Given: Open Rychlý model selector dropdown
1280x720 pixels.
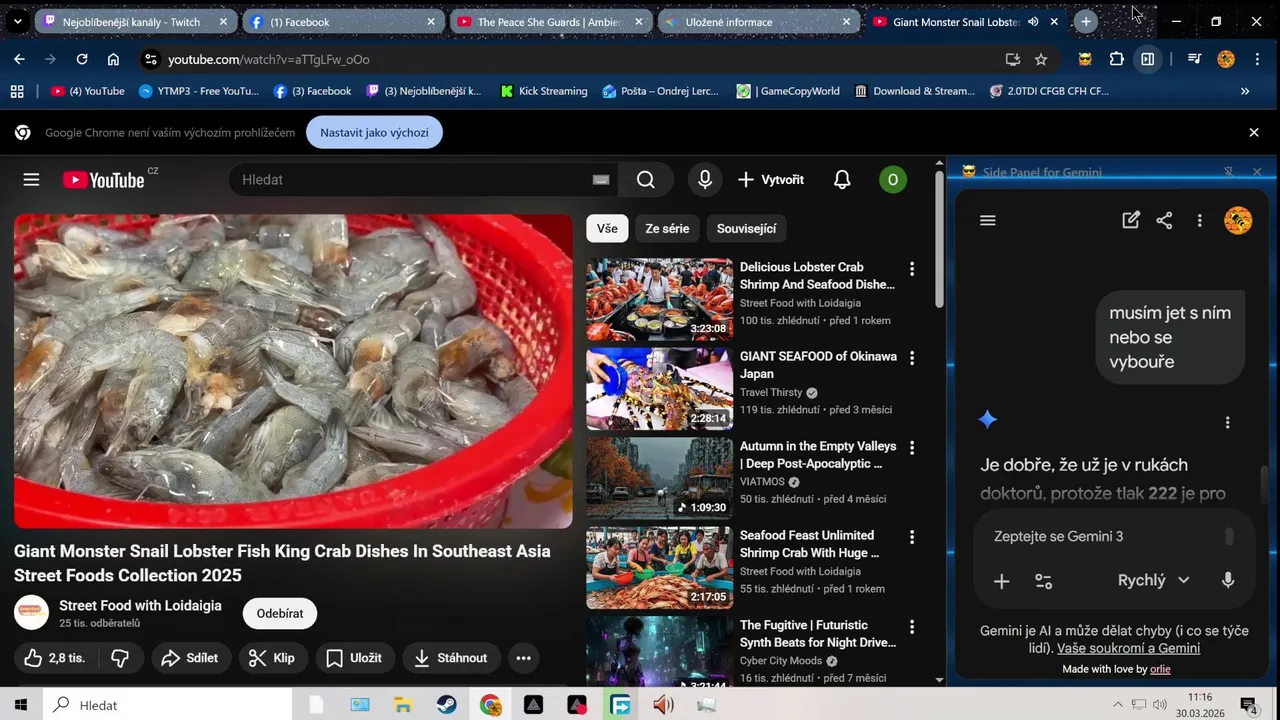Looking at the screenshot, I should 1153,581.
